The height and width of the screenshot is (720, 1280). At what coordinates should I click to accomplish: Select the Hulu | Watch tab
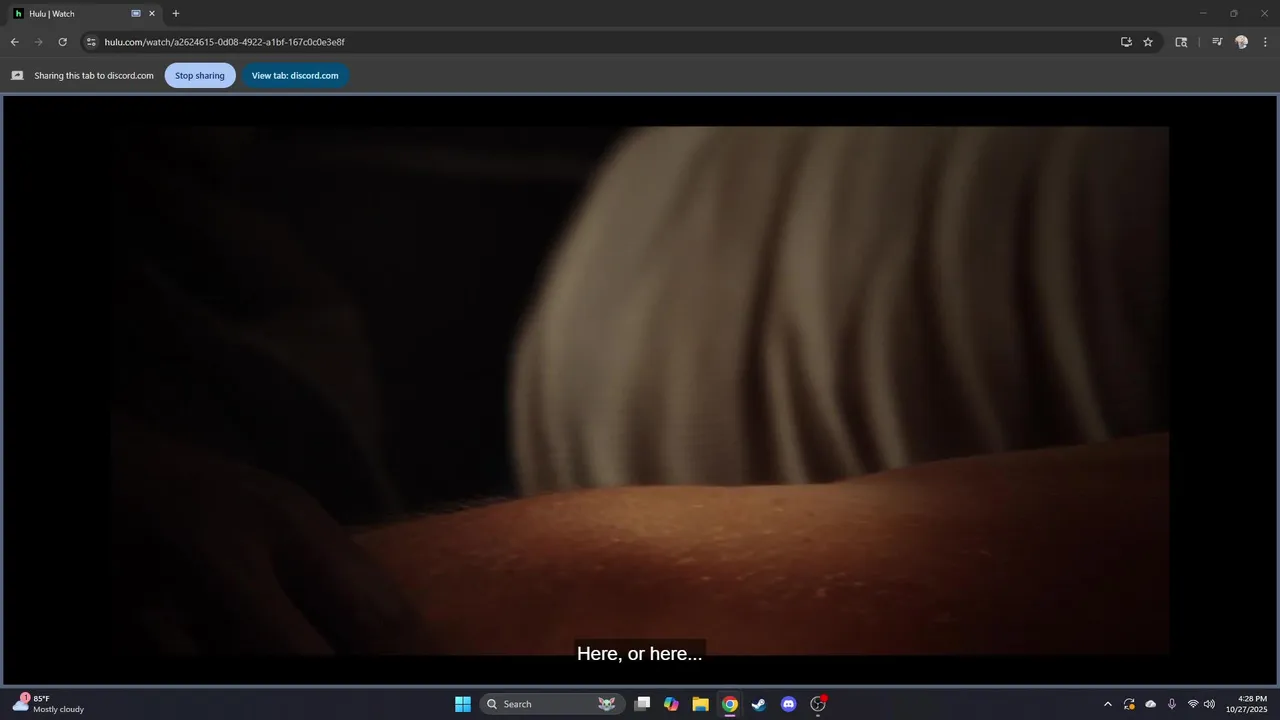click(x=84, y=14)
